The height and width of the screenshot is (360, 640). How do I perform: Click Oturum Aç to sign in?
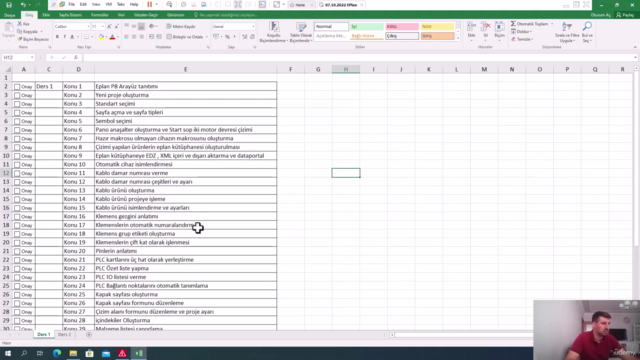tap(601, 15)
